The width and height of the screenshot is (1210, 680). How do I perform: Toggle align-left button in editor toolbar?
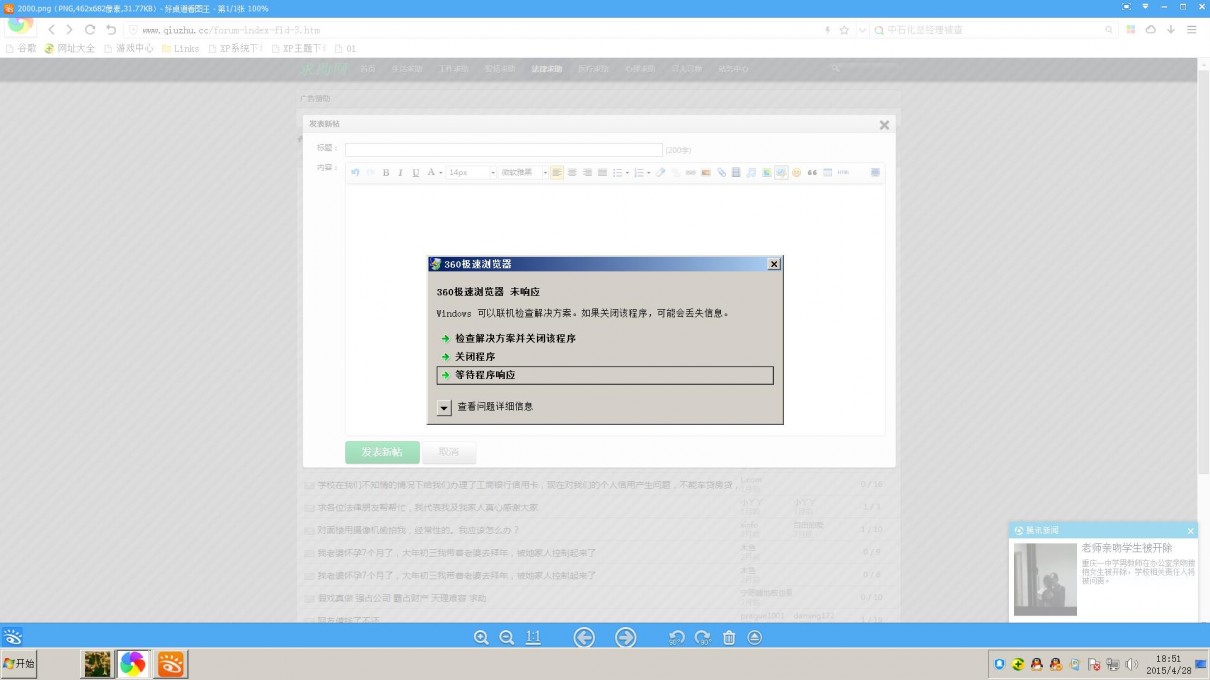(557, 173)
